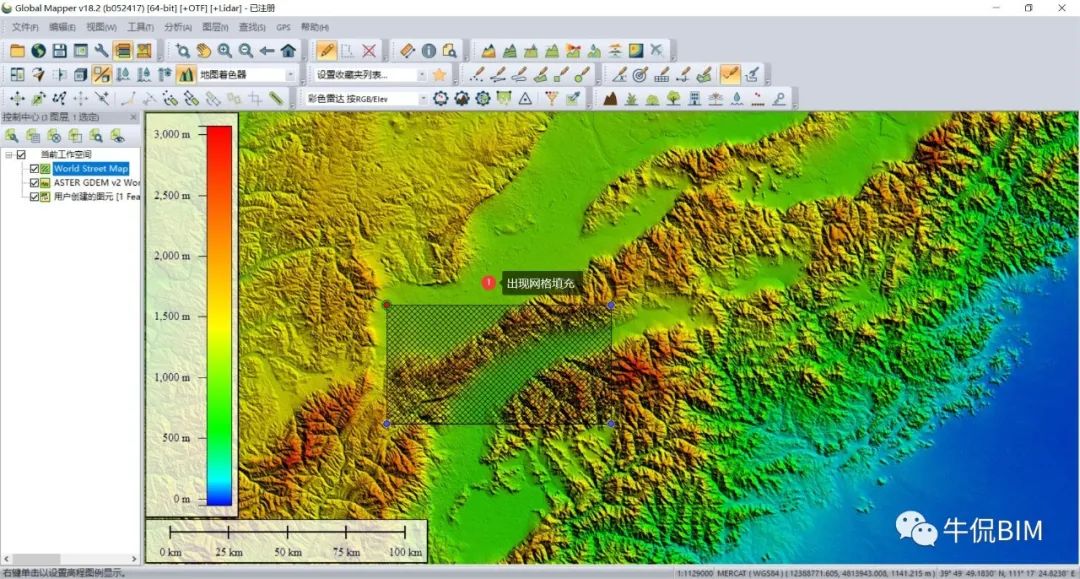Open configuration with the wrench icon
The width and height of the screenshot is (1080, 579).
(x=102, y=50)
